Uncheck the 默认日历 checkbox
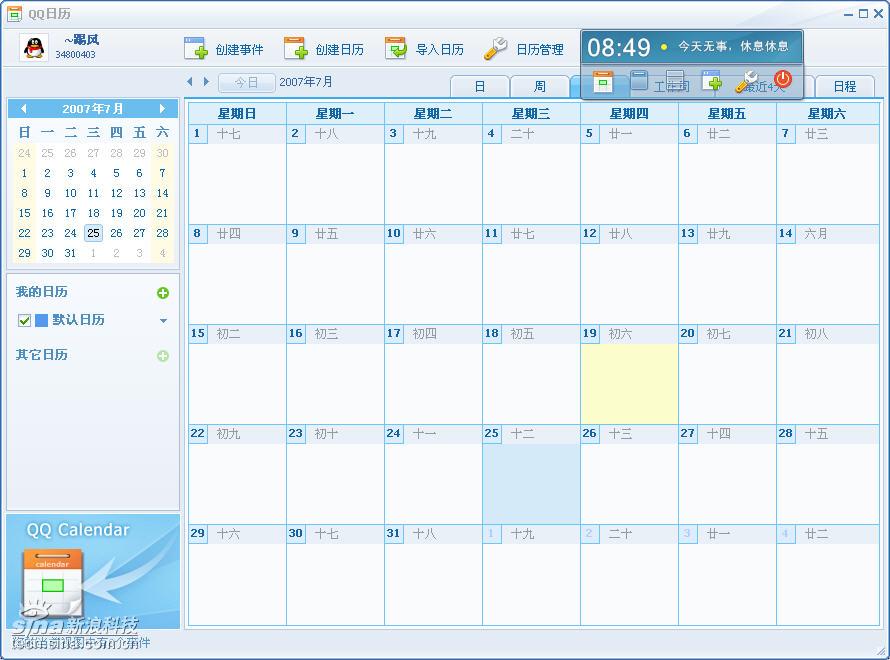This screenshot has width=890, height=660. 25,321
